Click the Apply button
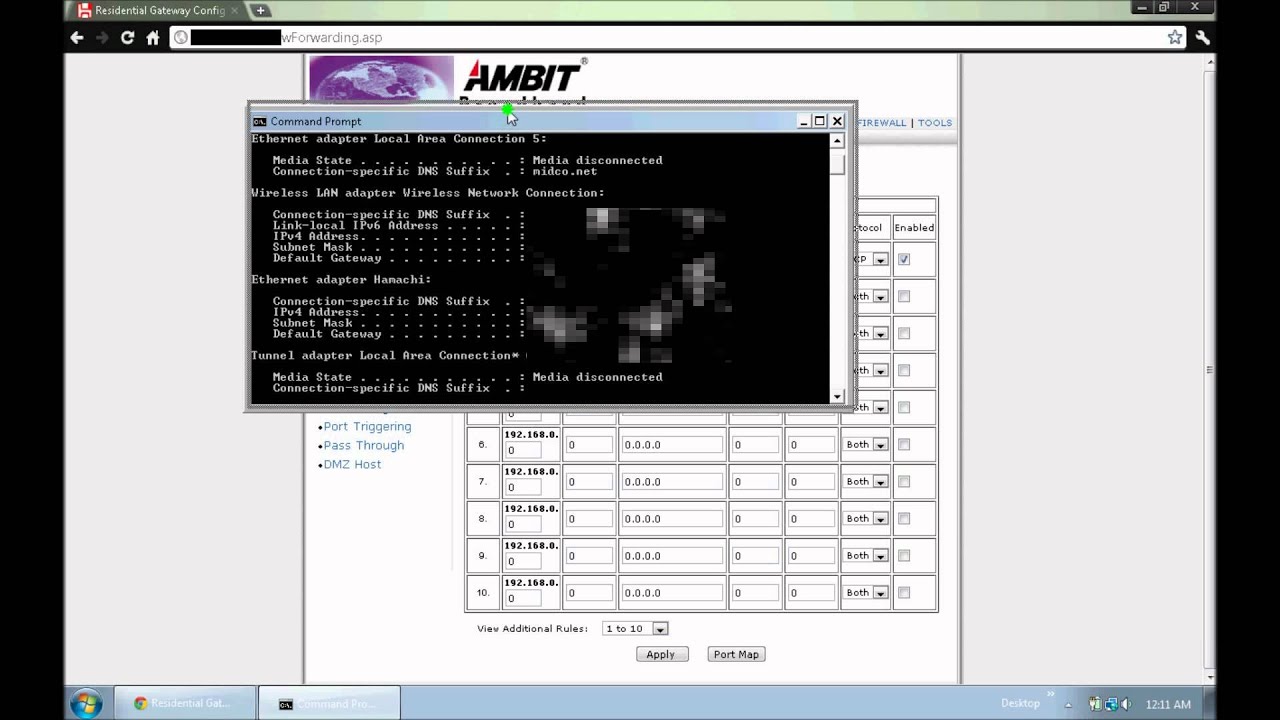1280x720 pixels. pyautogui.click(x=660, y=654)
